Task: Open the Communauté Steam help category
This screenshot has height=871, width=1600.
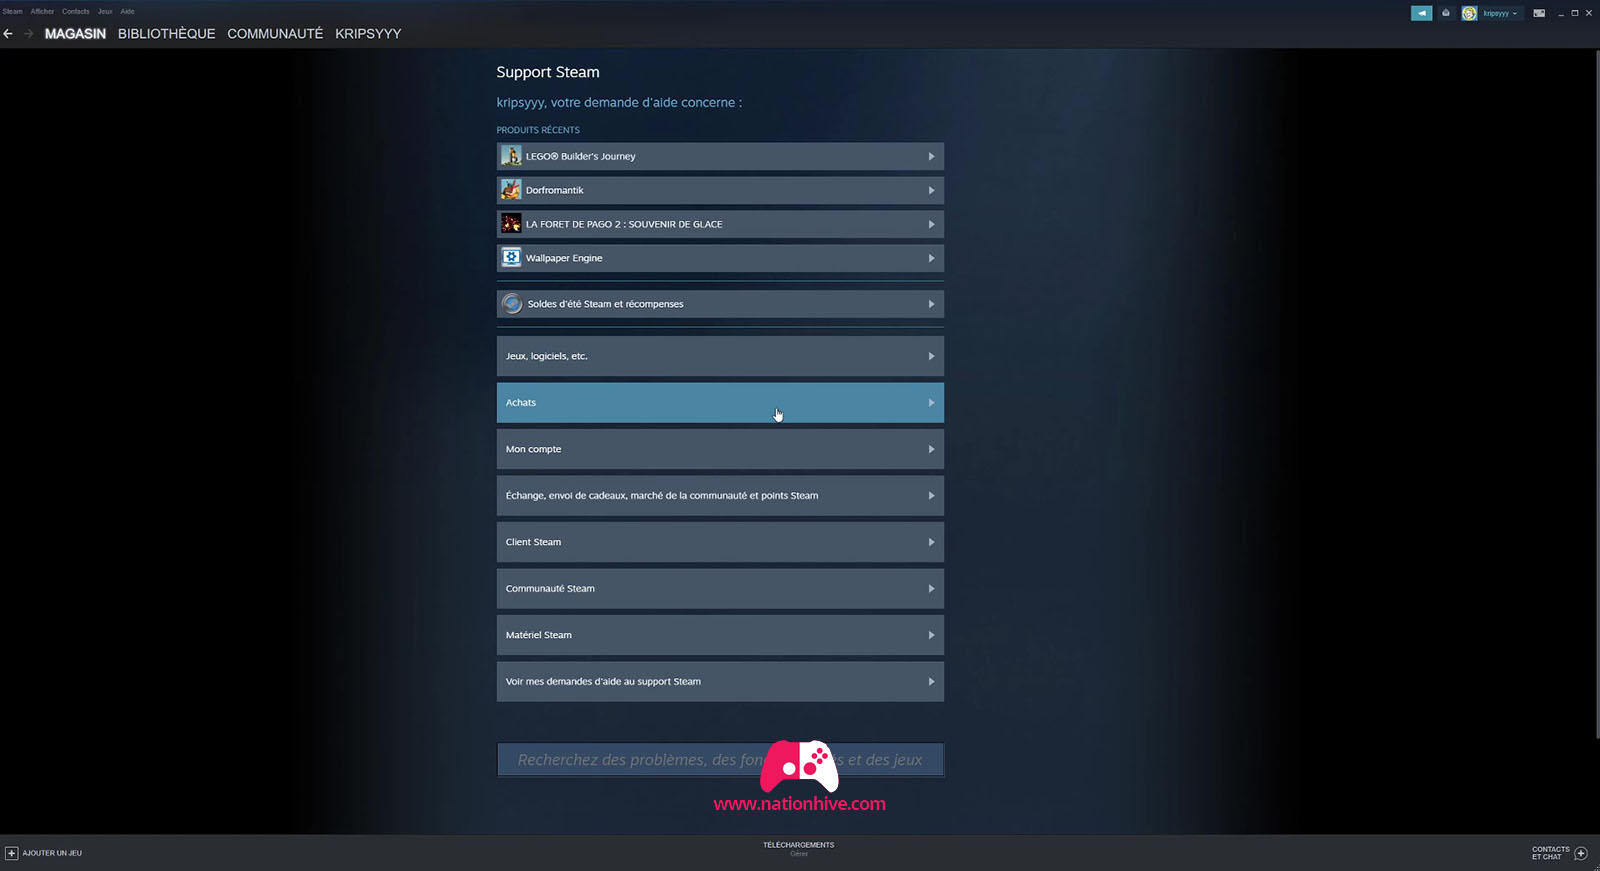Action: tap(720, 589)
